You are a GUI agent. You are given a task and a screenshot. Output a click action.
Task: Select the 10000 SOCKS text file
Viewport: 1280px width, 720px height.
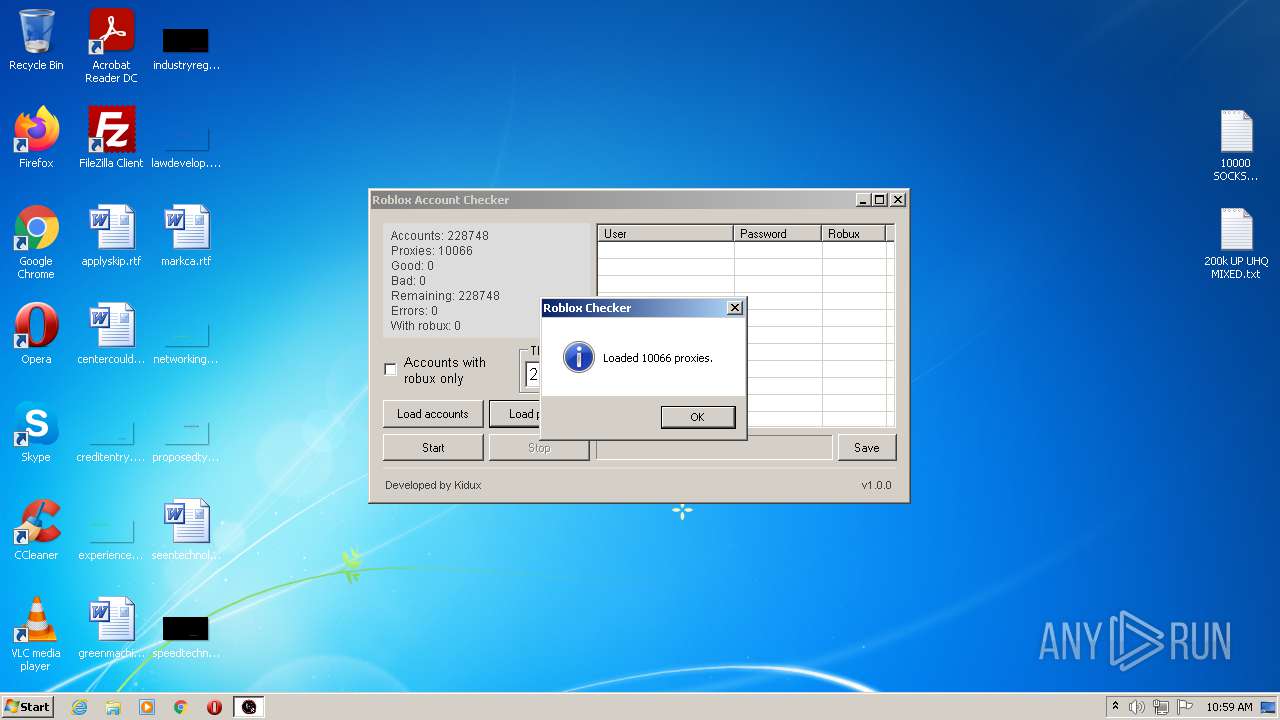(1236, 145)
